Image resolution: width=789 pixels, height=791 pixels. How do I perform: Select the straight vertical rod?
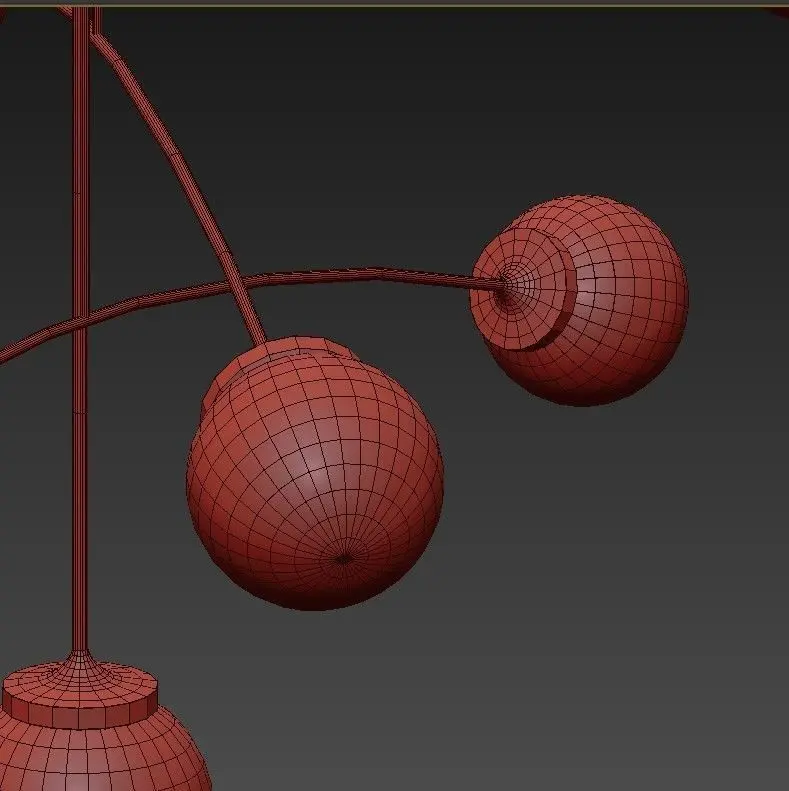pyautogui.click(x=80, y=328)
